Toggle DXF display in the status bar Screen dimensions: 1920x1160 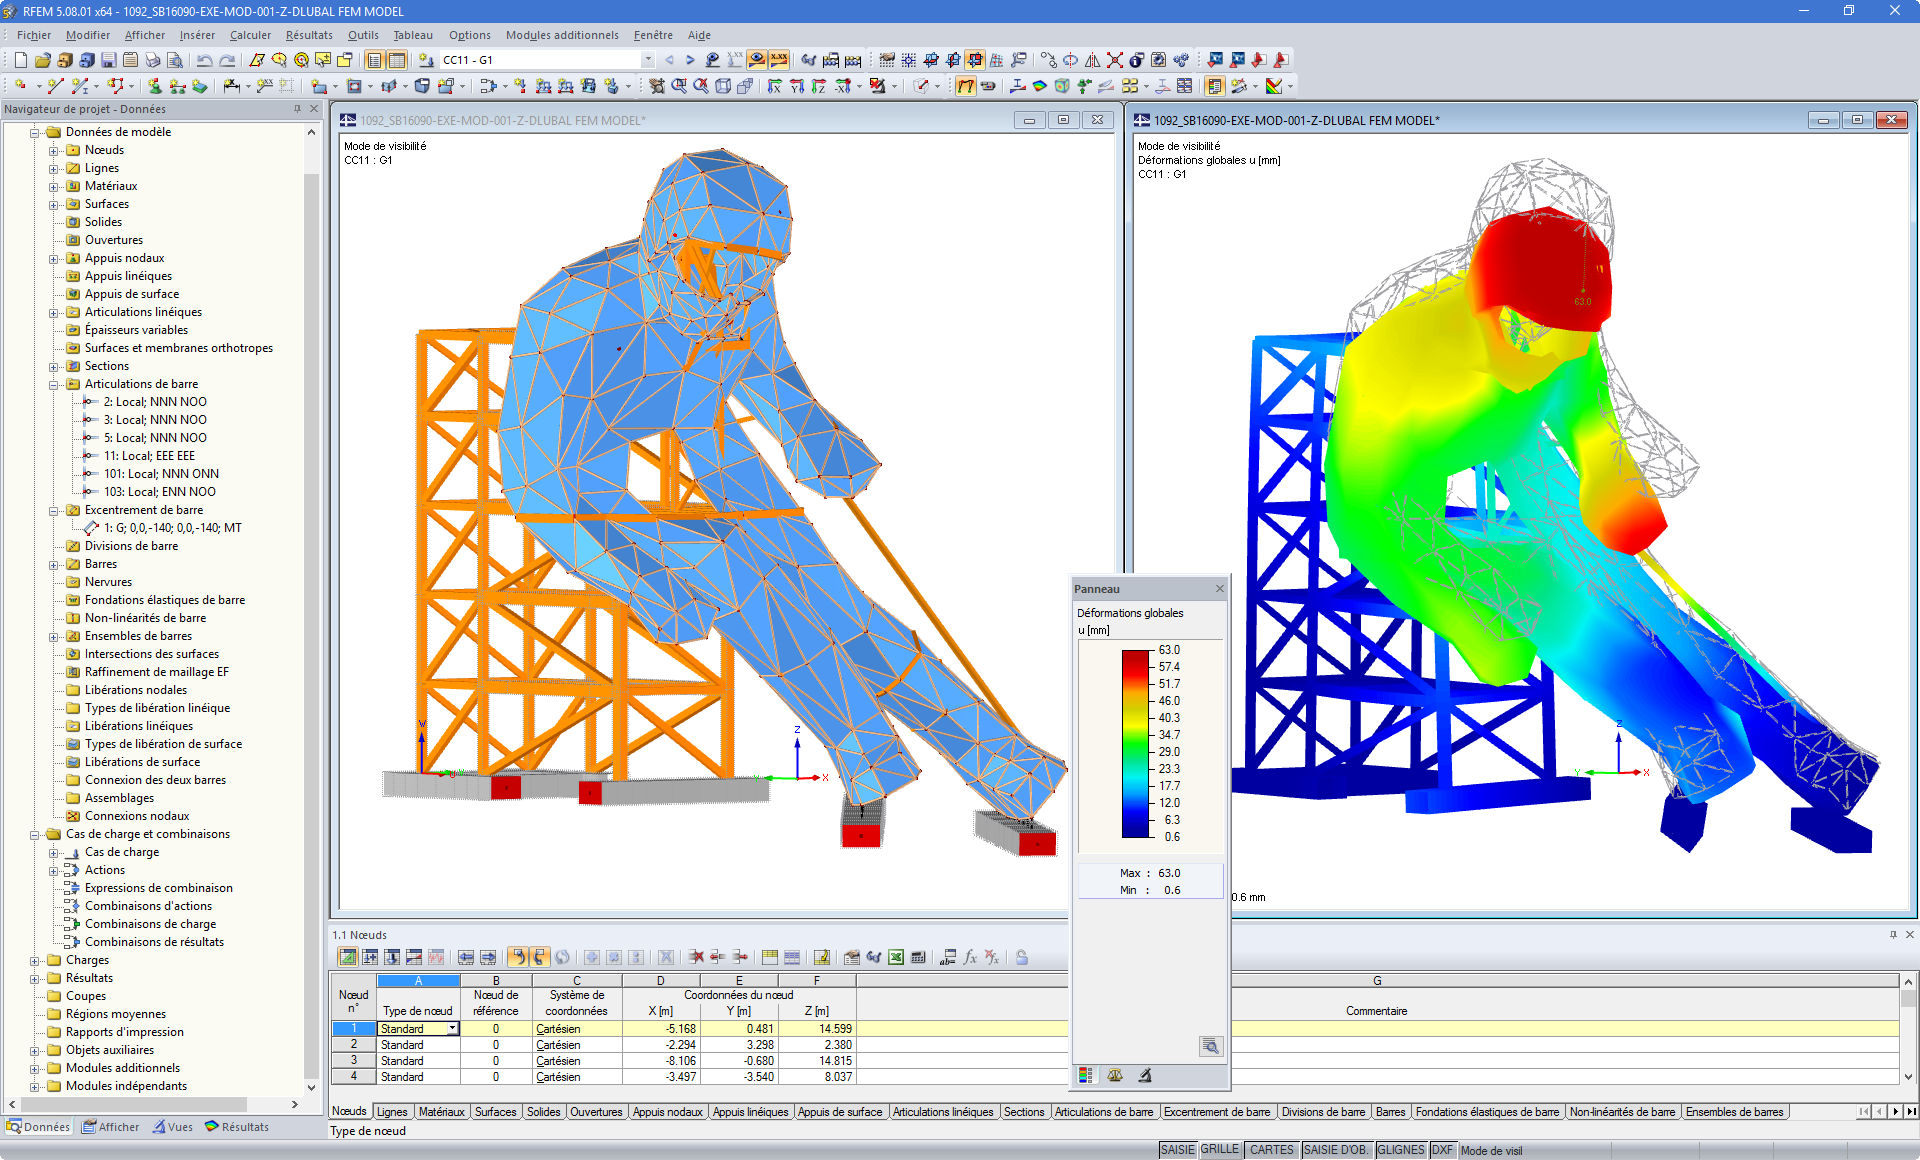click(1443, 1150)
